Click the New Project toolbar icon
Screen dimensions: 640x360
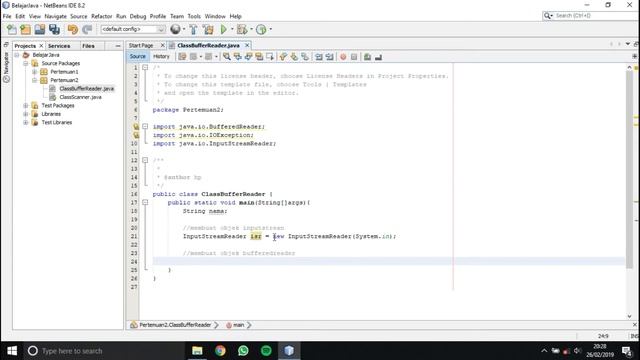tap(25, 29)
